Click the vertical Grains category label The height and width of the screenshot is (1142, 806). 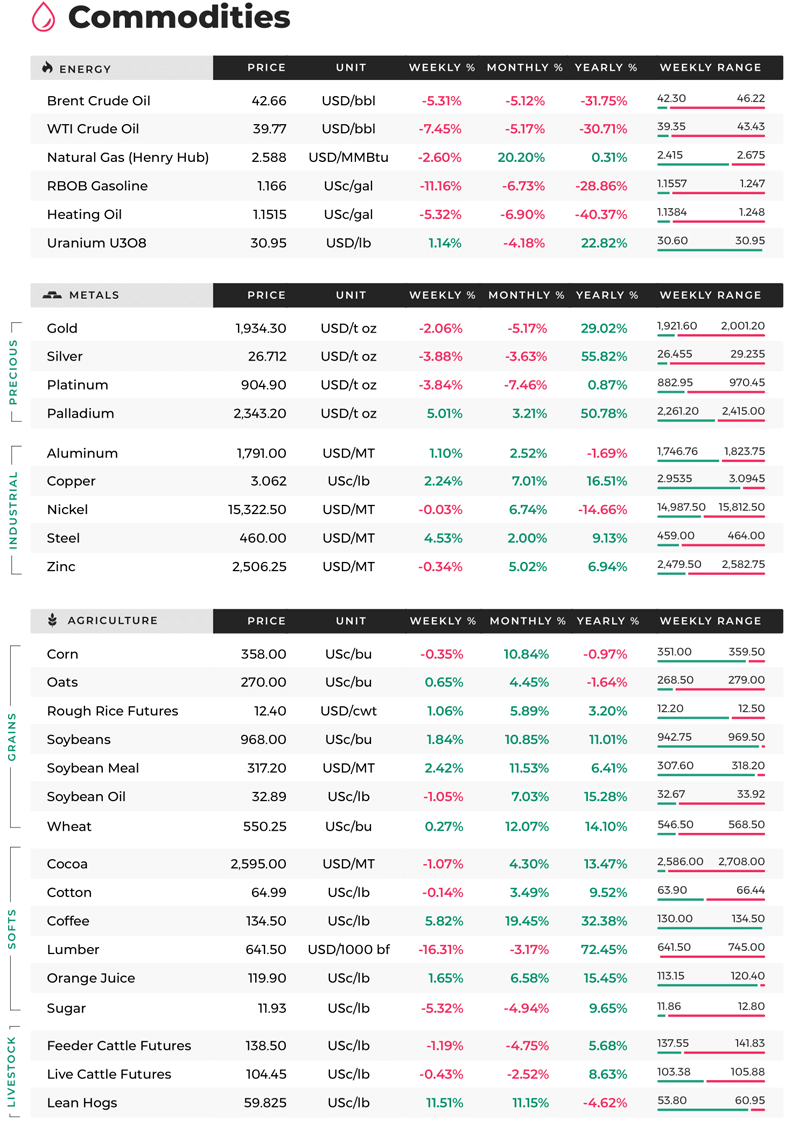[12, 737]
